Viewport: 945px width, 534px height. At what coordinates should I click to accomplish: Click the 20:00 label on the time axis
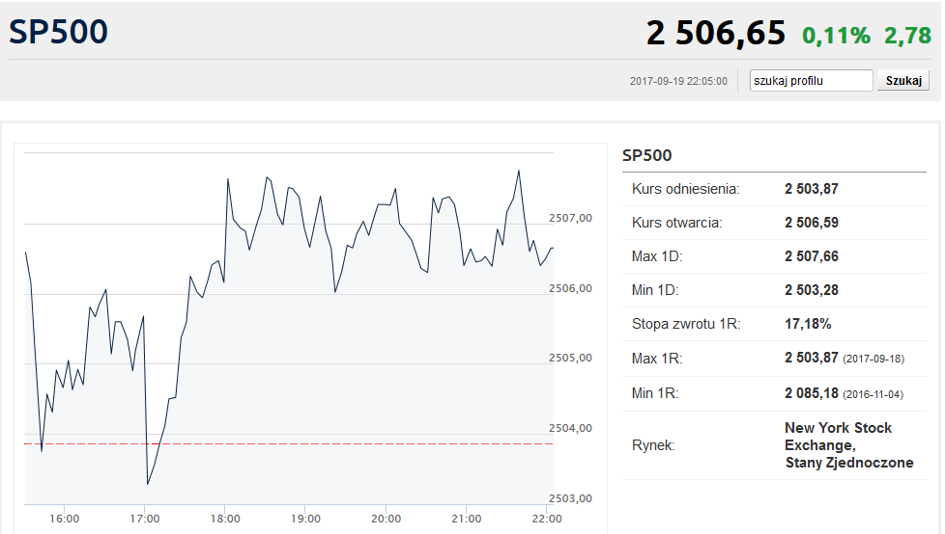coord(386,519)
